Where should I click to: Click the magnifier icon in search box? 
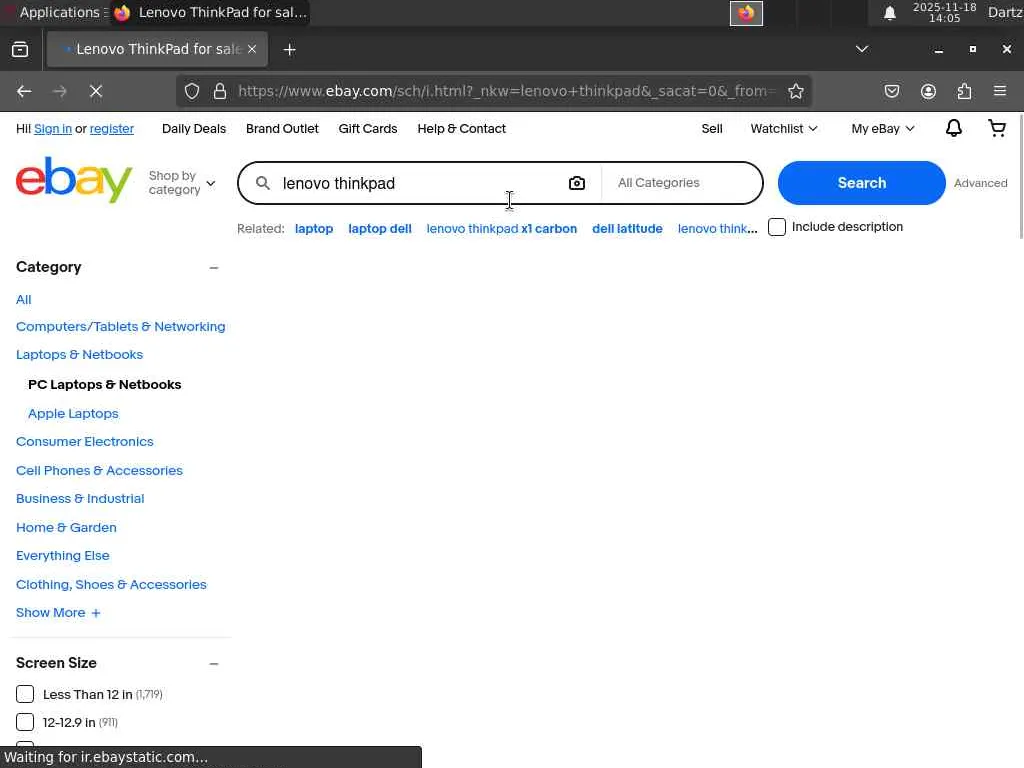click(x=263, y=184)
